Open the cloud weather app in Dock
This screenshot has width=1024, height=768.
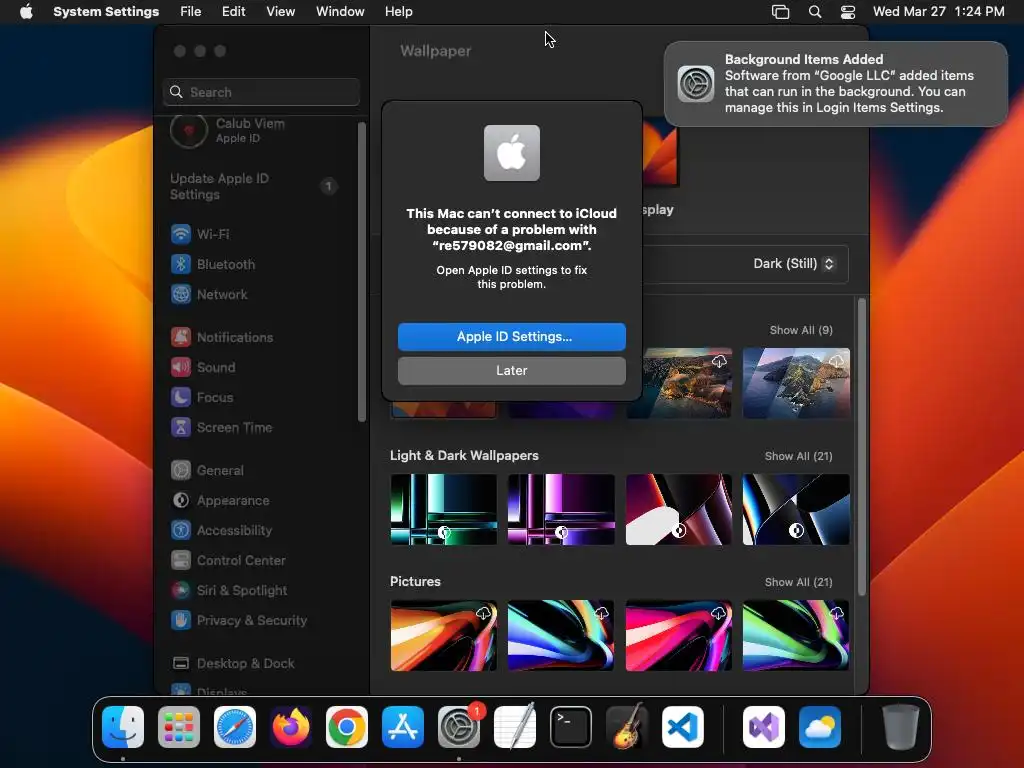point(820,727)
